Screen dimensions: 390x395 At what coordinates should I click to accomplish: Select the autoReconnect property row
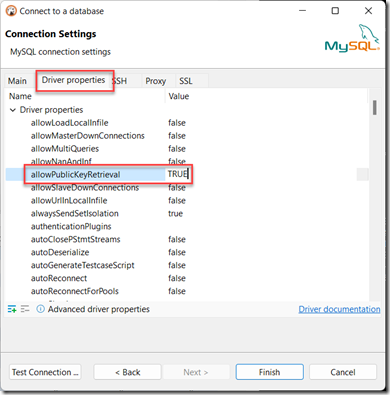click(187, 278)
